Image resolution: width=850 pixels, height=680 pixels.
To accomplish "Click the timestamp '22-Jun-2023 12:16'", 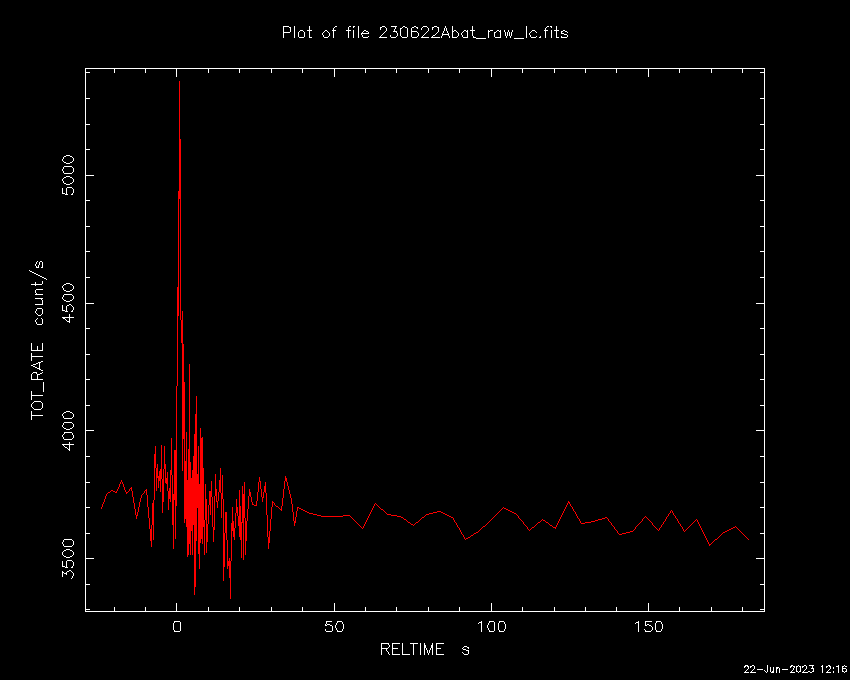I will (x=795, y=669).
